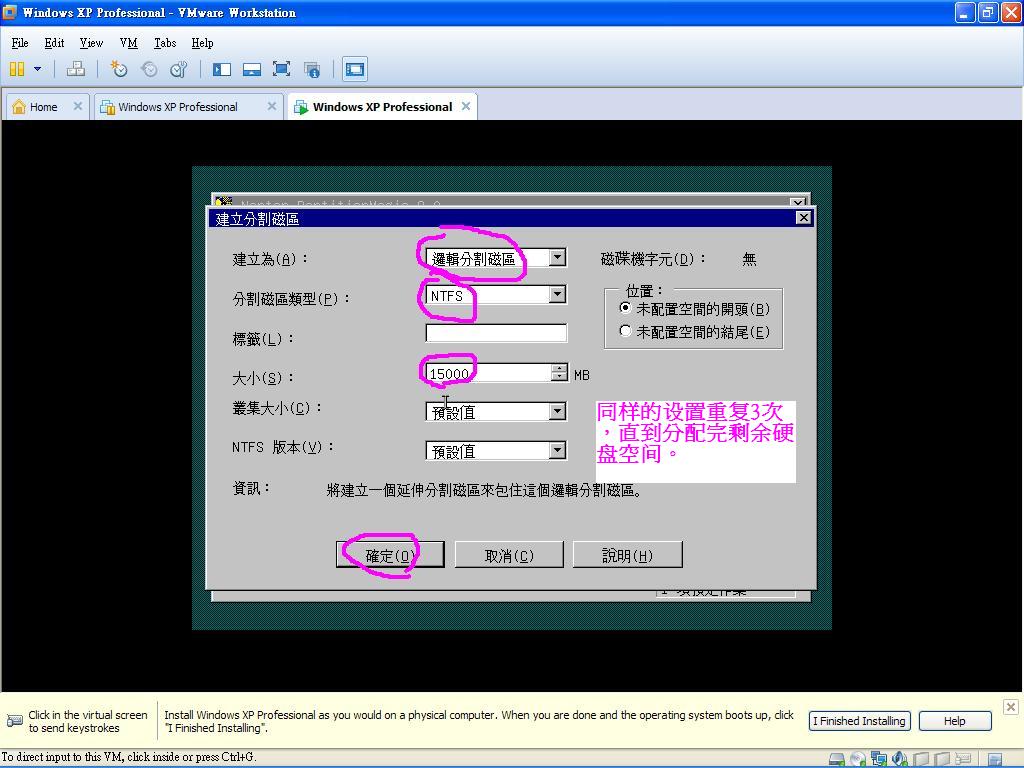Viewport: 1024px width, 768px height.
Task: Decrease size with the down spinner arrow
Action: coord(559,377)
